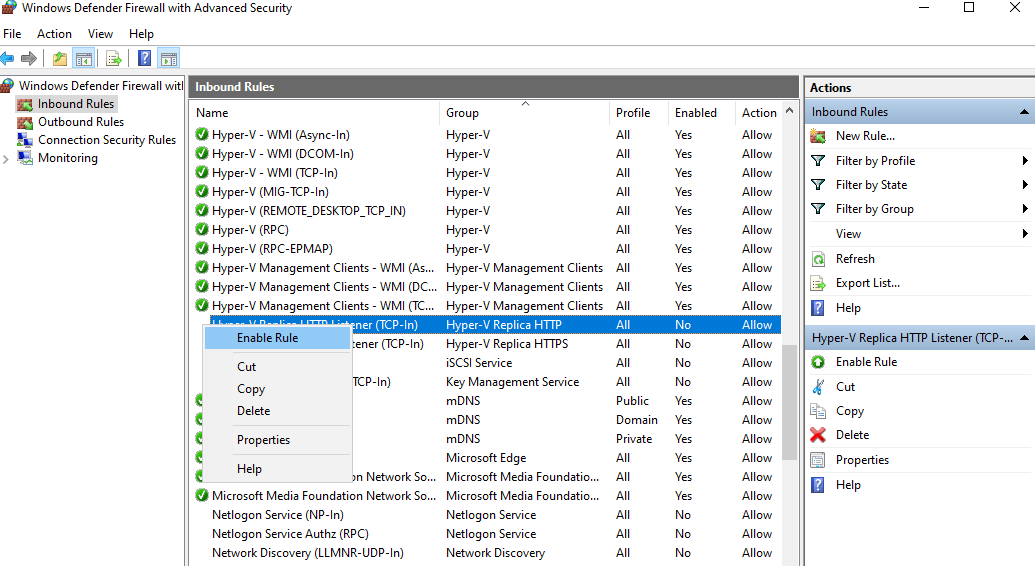Open the Filter by Profile submenu arrow
1035x566 pixels.
(x=1024, y=160)
